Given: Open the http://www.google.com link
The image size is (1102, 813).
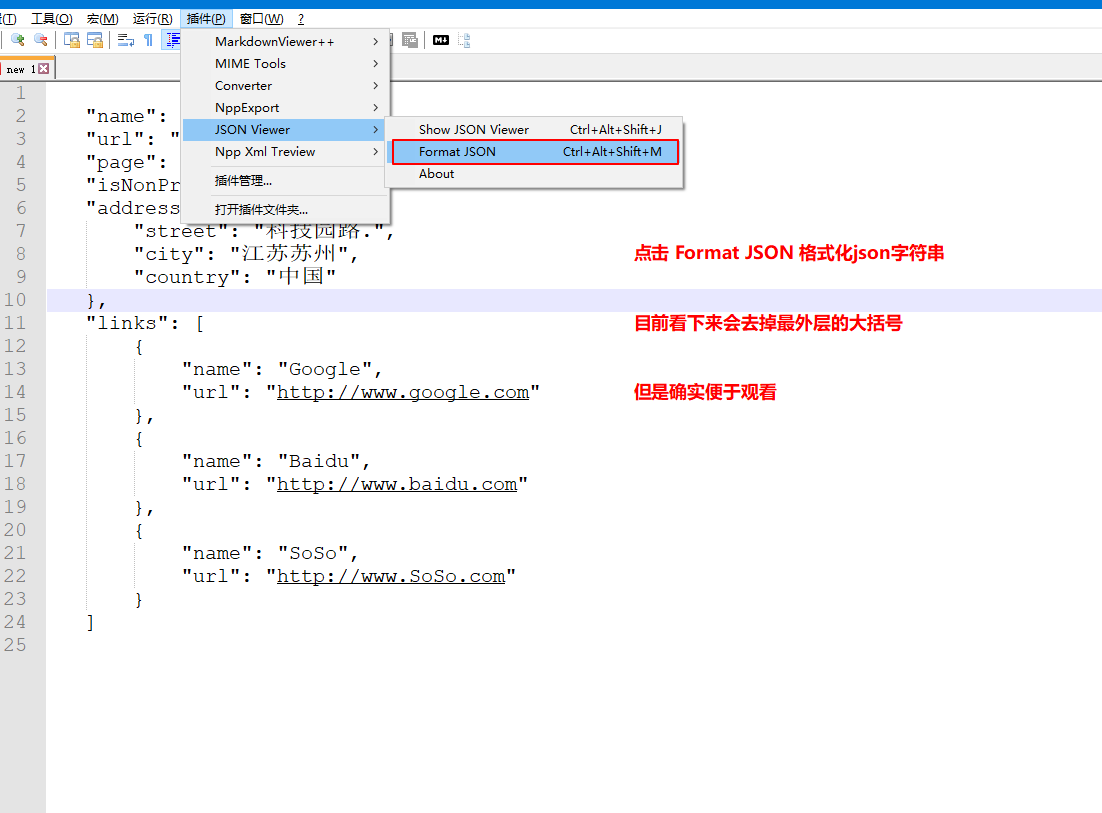Looking at the screenshot, I should [403, 392].
